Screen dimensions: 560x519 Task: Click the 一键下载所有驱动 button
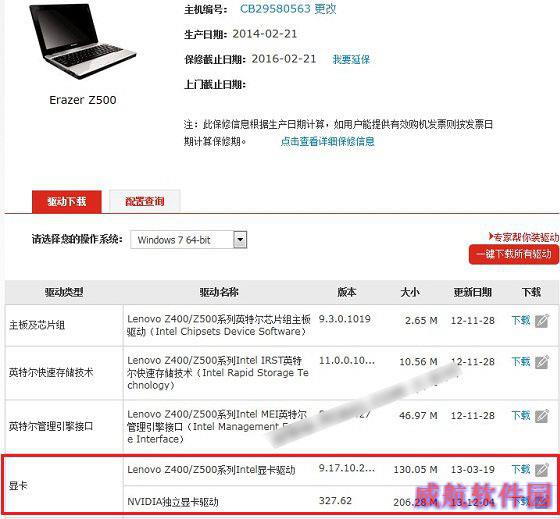click(x=514, y=254)
